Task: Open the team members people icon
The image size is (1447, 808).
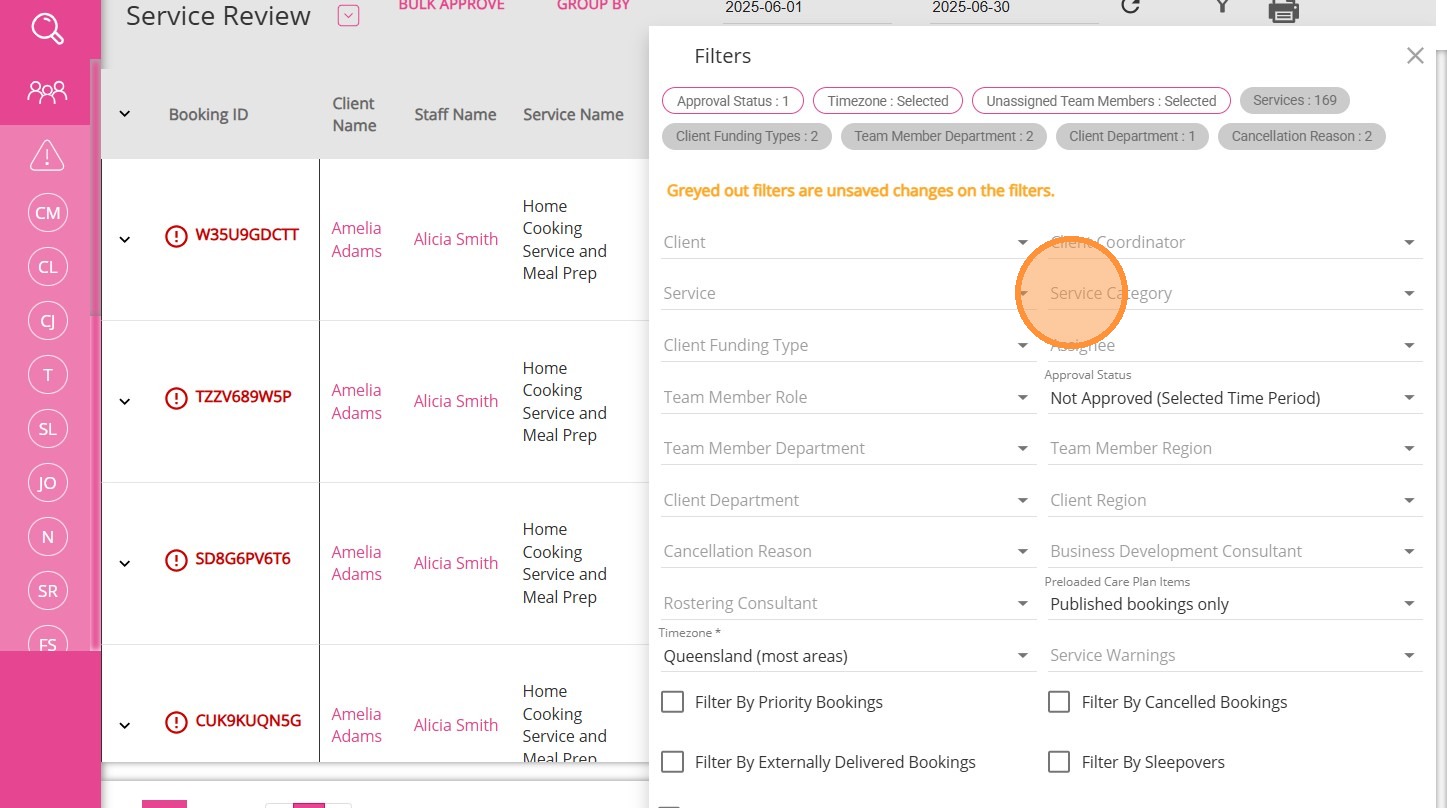Action: 47,93
